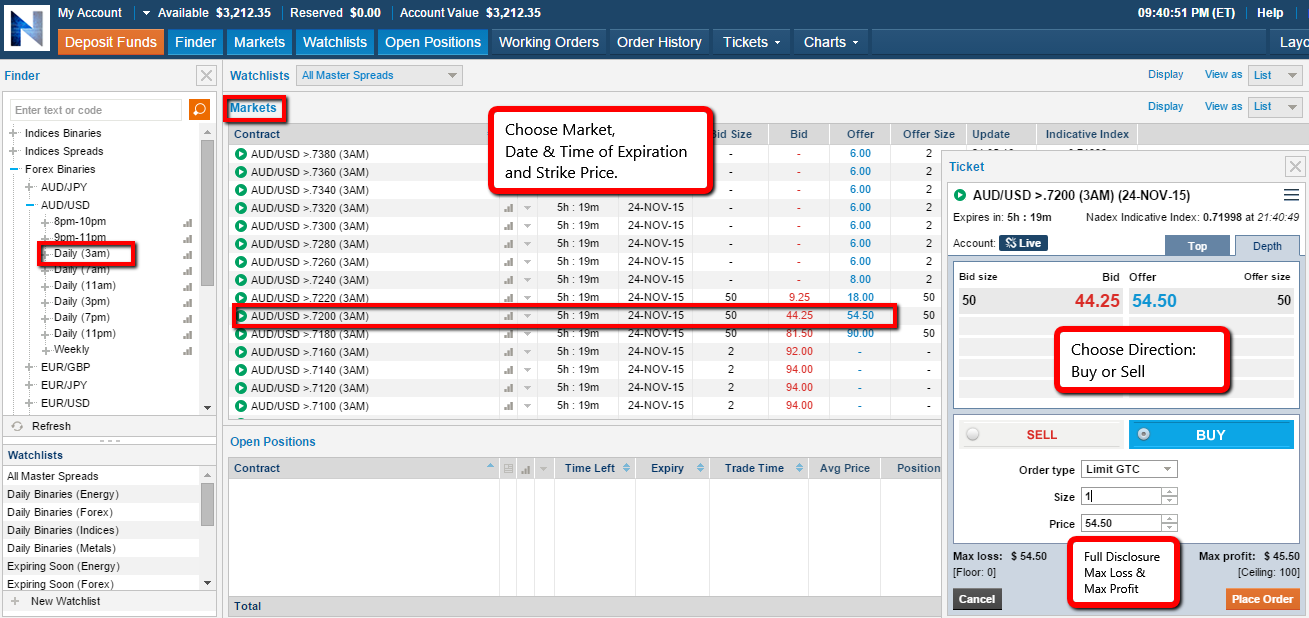Viewport: 1309px width, 618px height.
Task: Open chart icon beside Weekly tree item
Action: [x=187, y=350]
